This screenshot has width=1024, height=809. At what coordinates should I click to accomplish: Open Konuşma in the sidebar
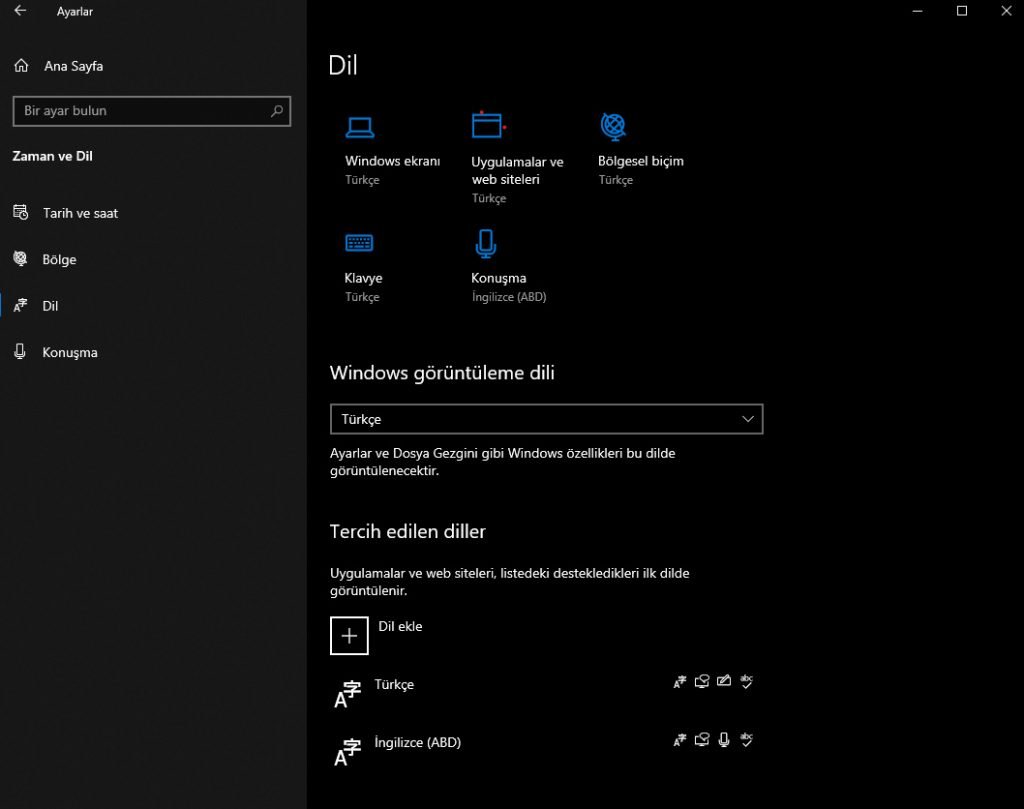[x=69, y=352]
